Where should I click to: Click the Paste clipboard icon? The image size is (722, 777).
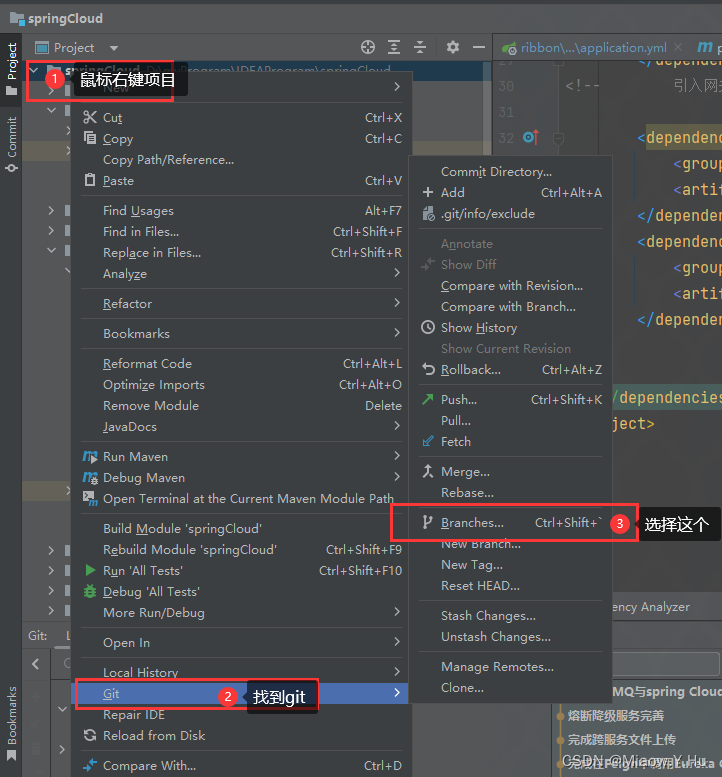[90, 180]
